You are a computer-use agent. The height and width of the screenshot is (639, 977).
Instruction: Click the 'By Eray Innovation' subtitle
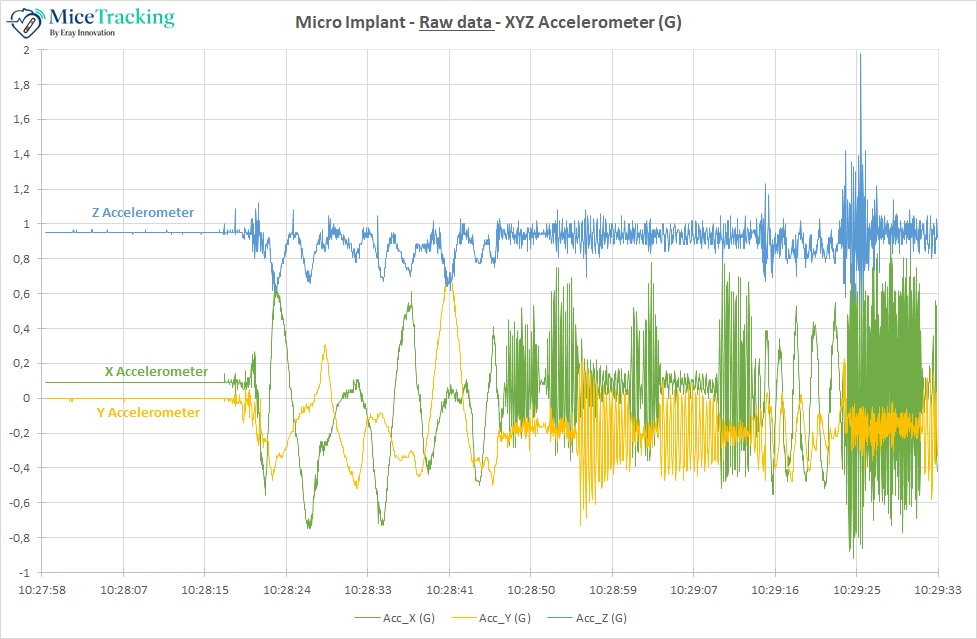(82, 33)
